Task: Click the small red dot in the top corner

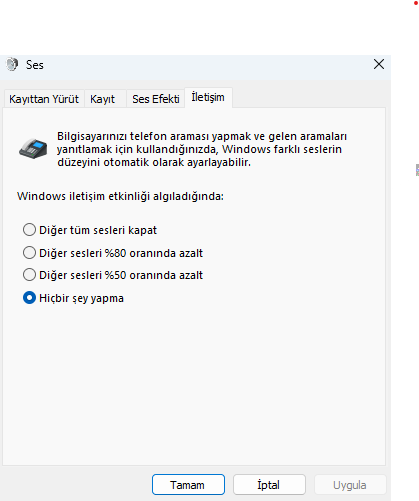Action: pyautogui.click(x=416, y=3)
